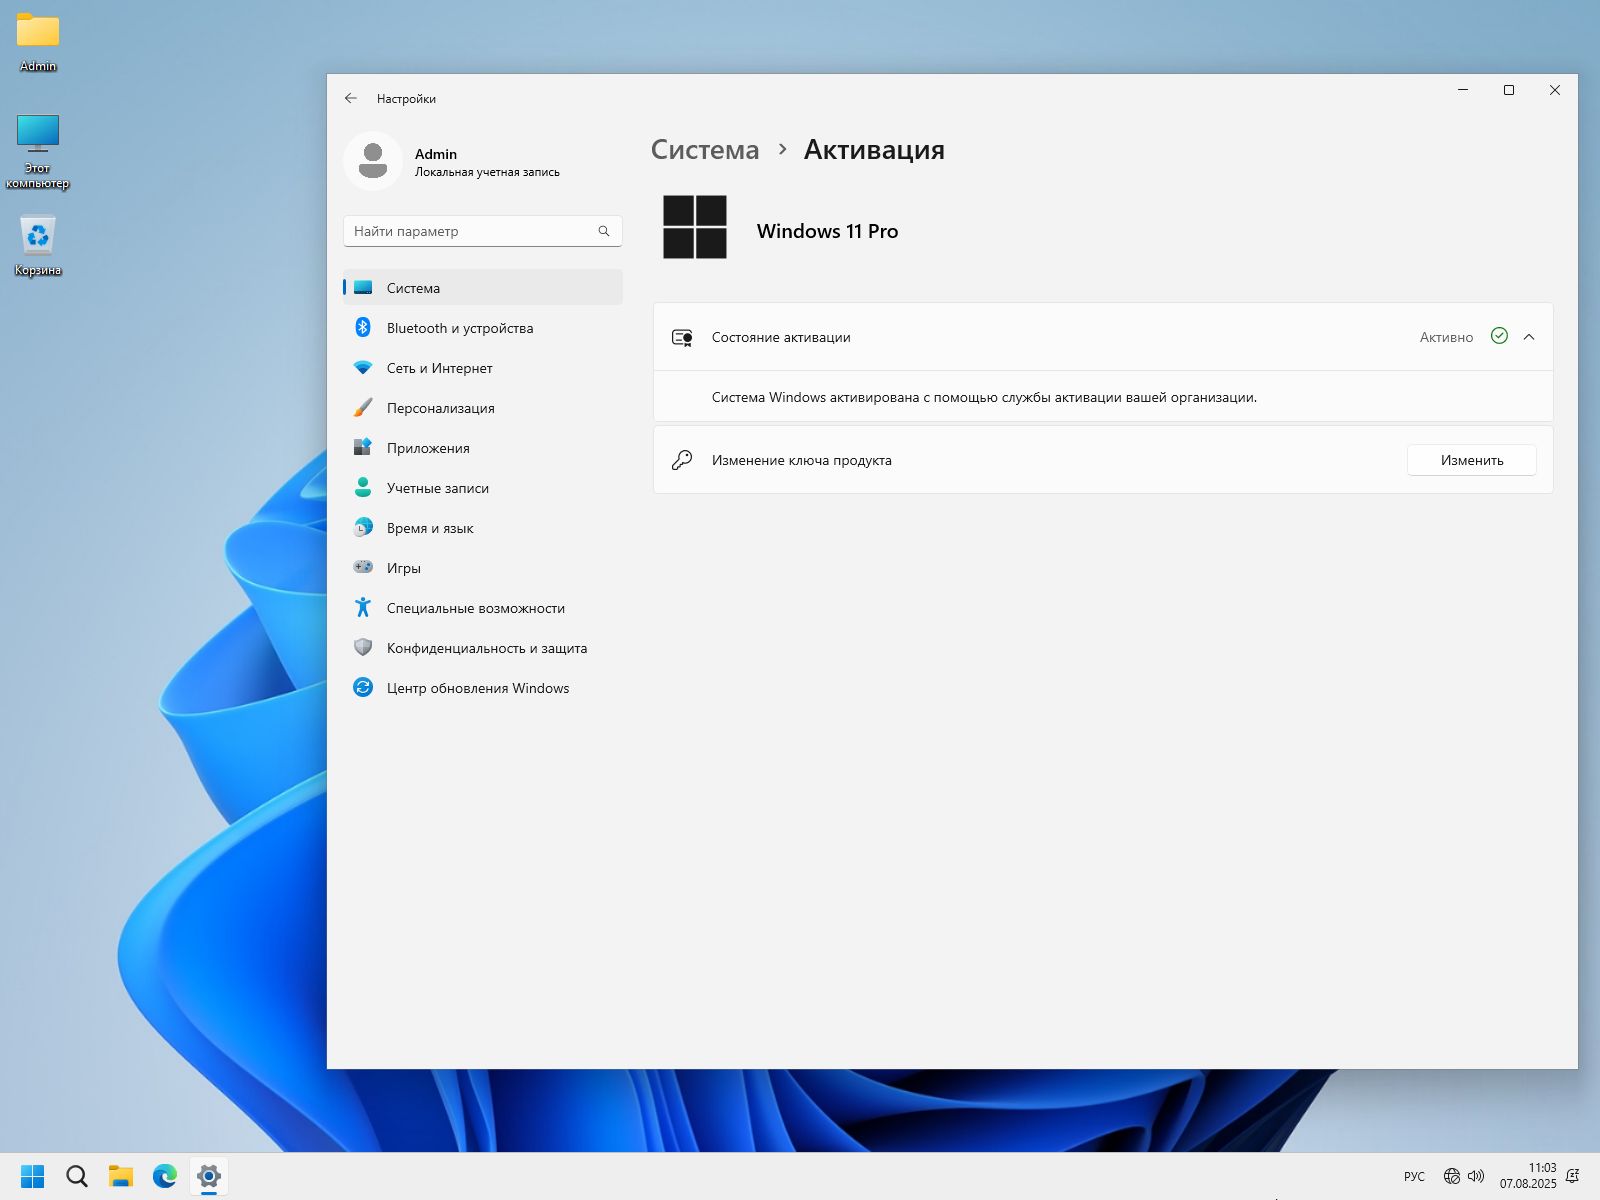
Task: Click the Bluetooth icon in sidebar
Action: (363, 328)
